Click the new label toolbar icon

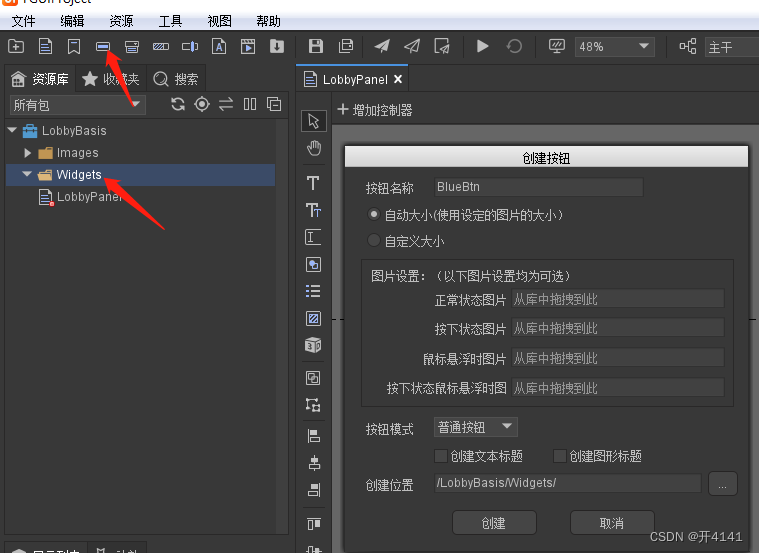[x=74, y=46]
